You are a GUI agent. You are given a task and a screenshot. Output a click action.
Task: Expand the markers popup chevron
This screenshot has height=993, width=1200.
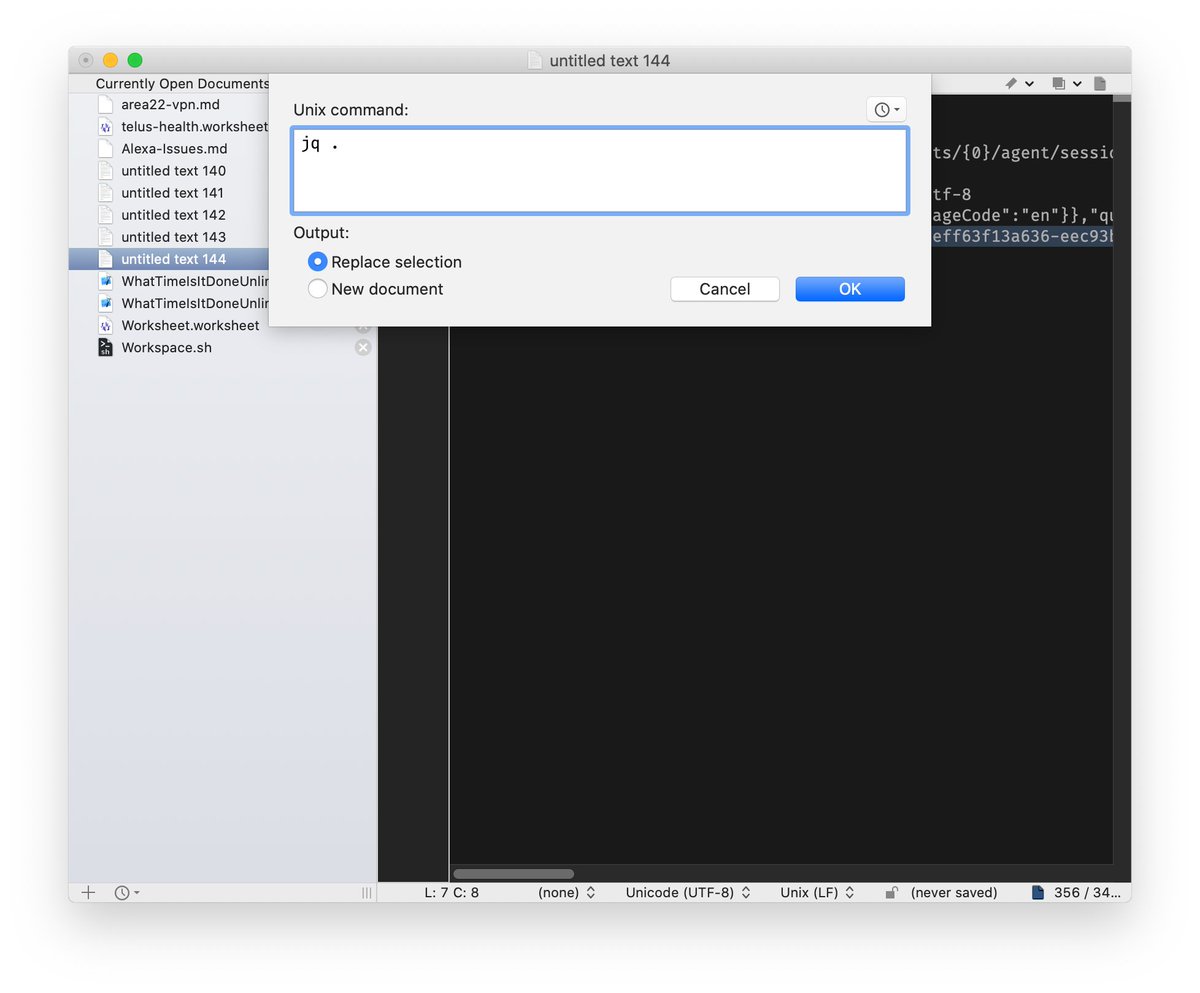(1030, 84)
